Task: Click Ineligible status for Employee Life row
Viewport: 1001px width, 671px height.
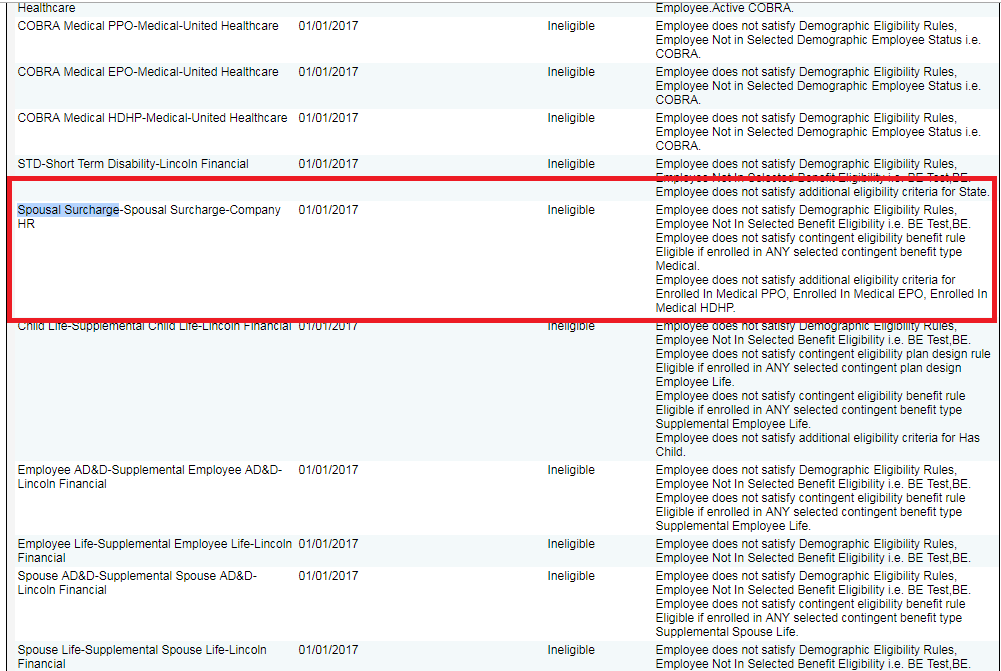Action: coord(571,544)
